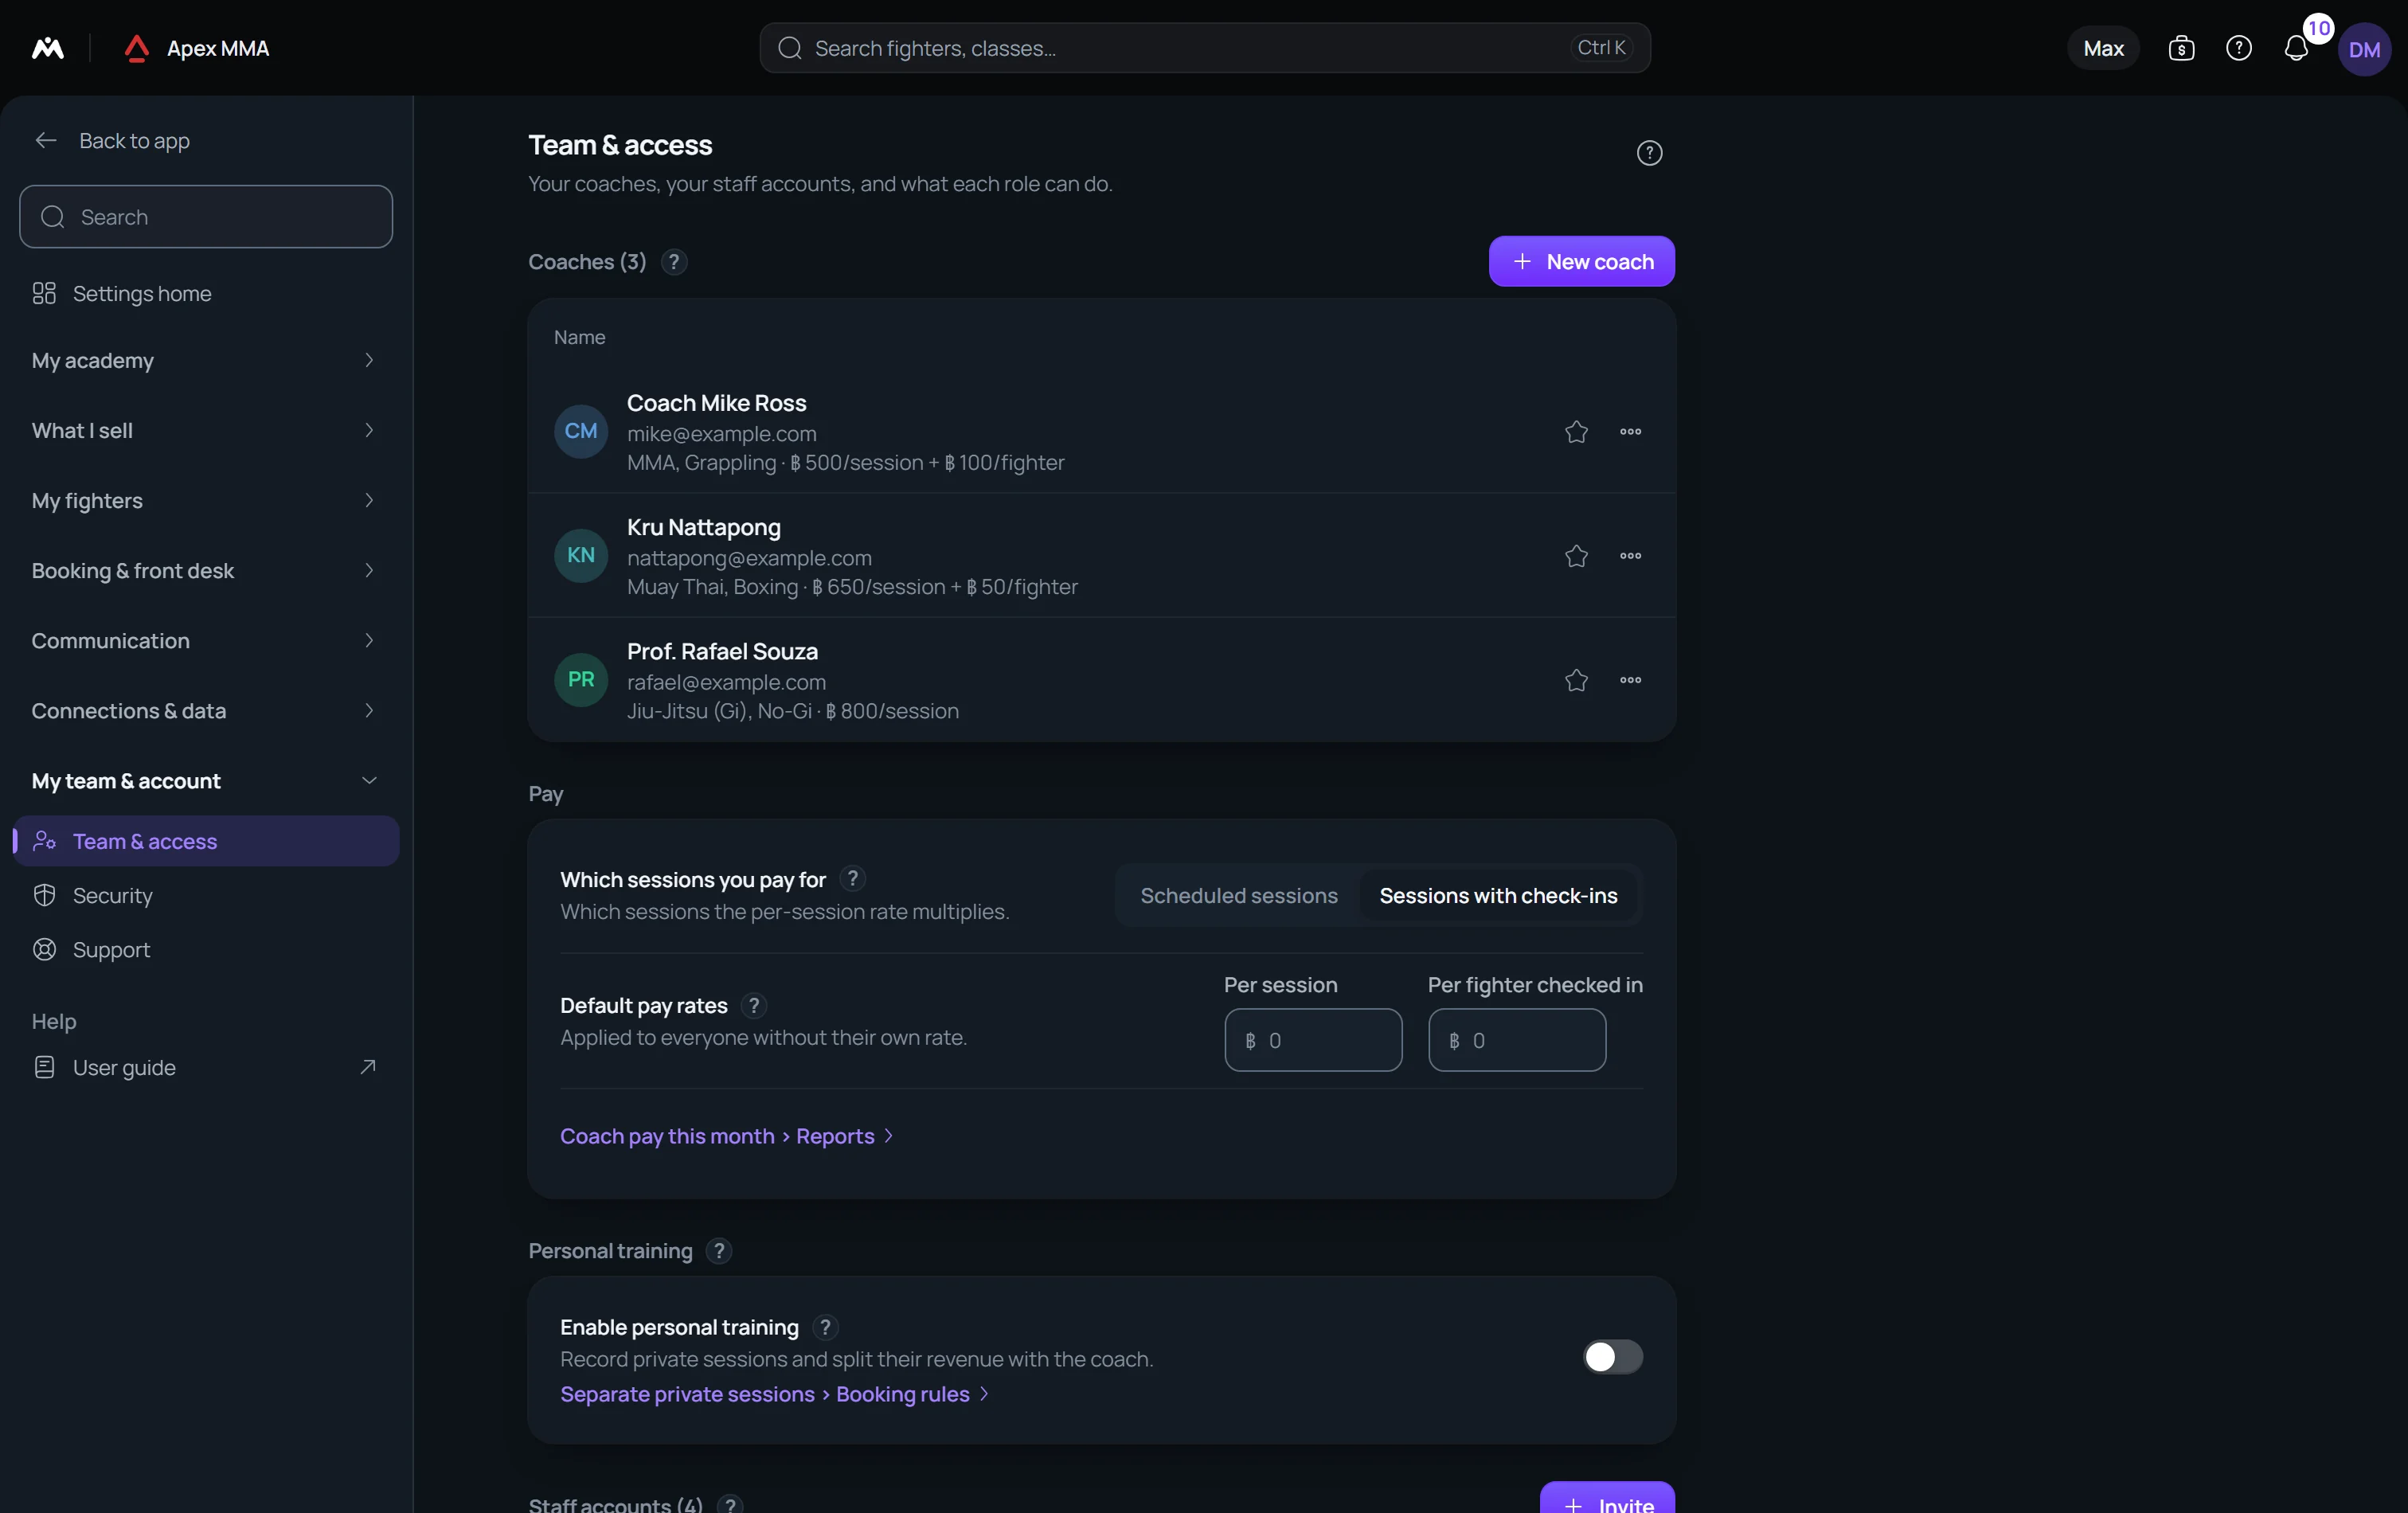This screenshot has width=2408, height=1513.
Task: Open the point-of-sale bag icon
Action: pyautogui.click(x=2181, y=48)
